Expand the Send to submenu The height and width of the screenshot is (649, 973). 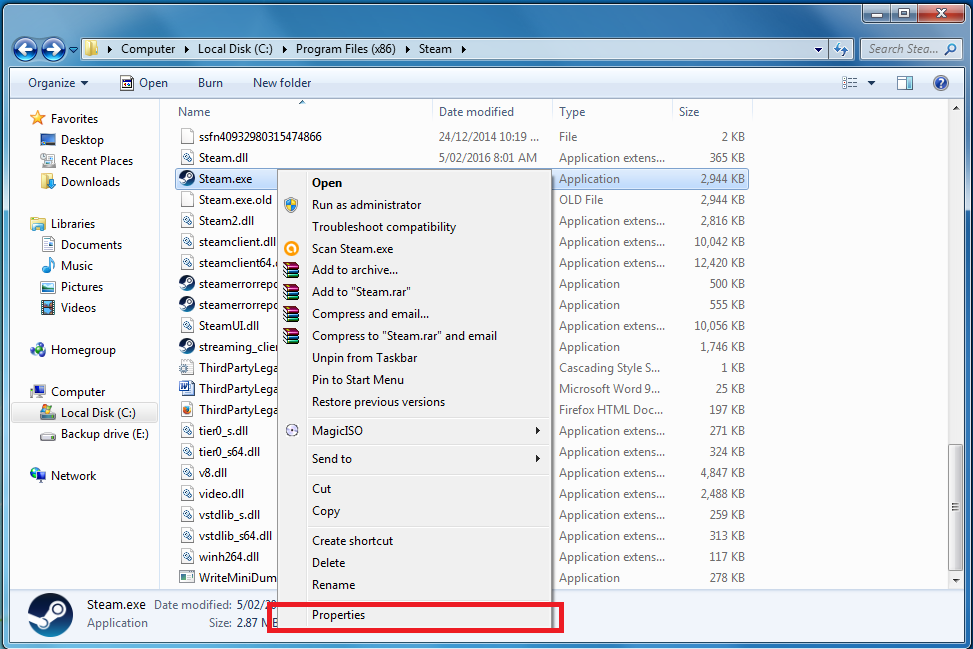[414, 459]
